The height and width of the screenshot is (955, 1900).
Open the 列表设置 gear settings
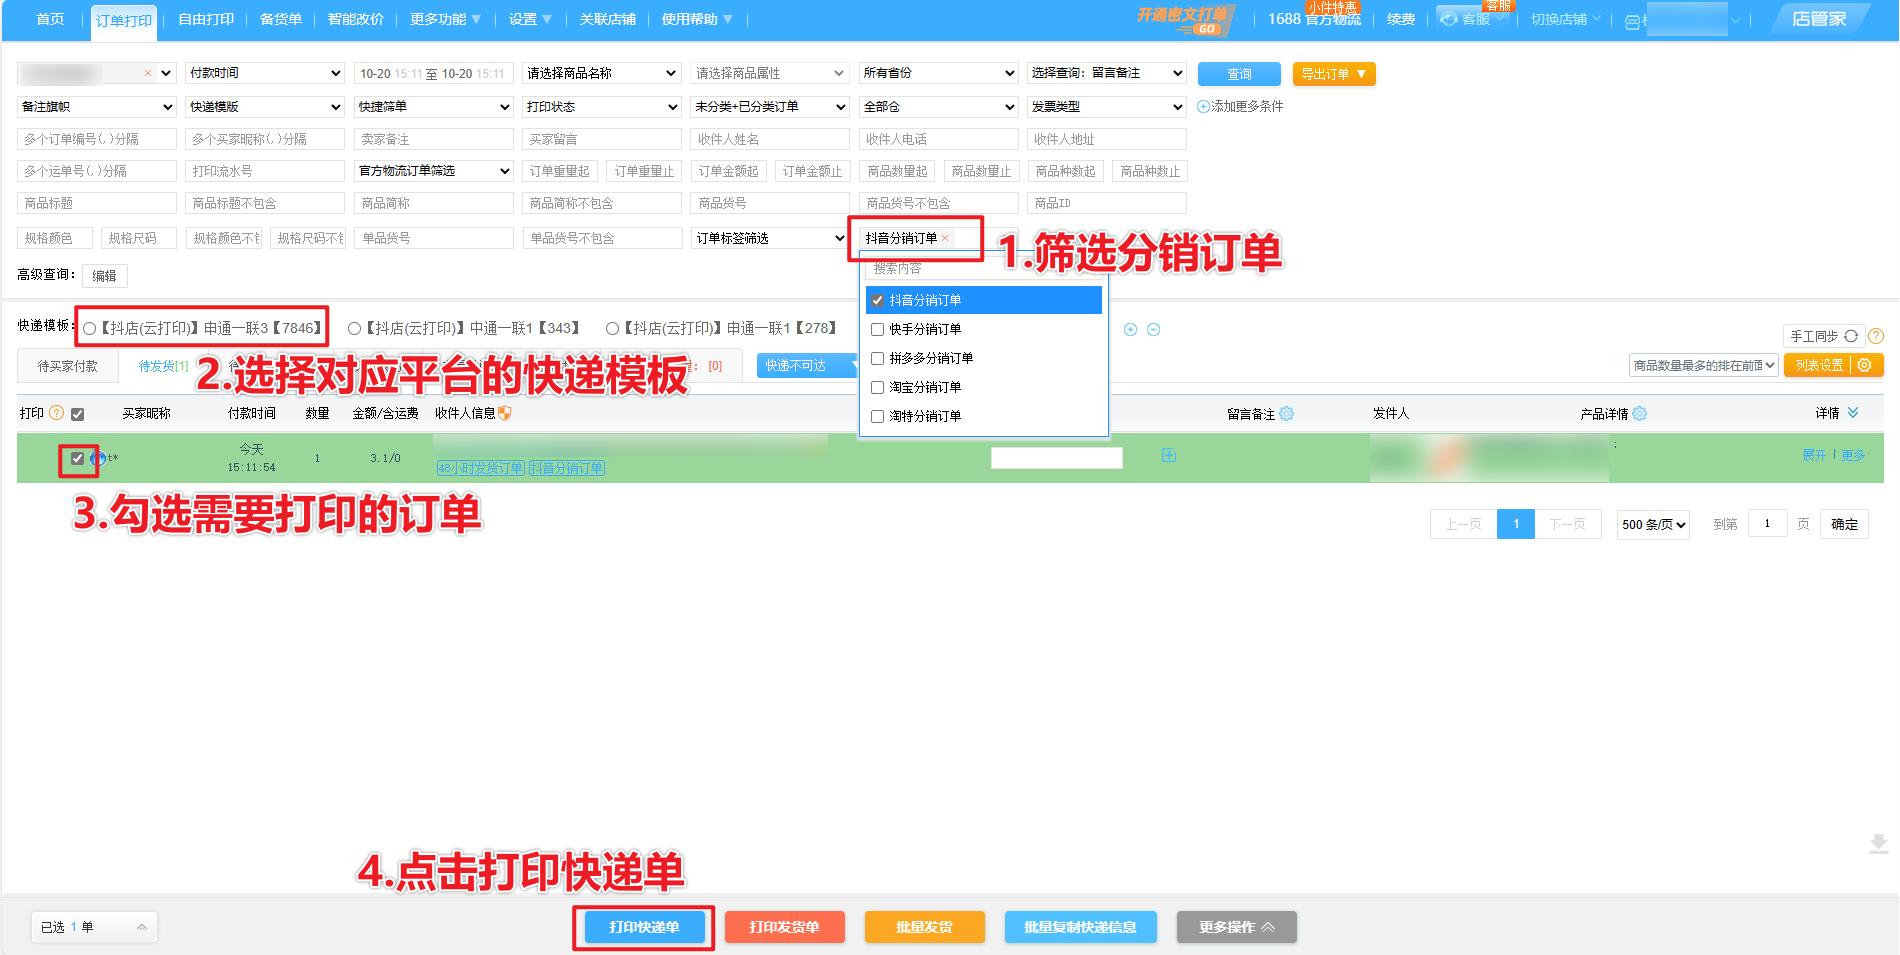pos(1864,365)
